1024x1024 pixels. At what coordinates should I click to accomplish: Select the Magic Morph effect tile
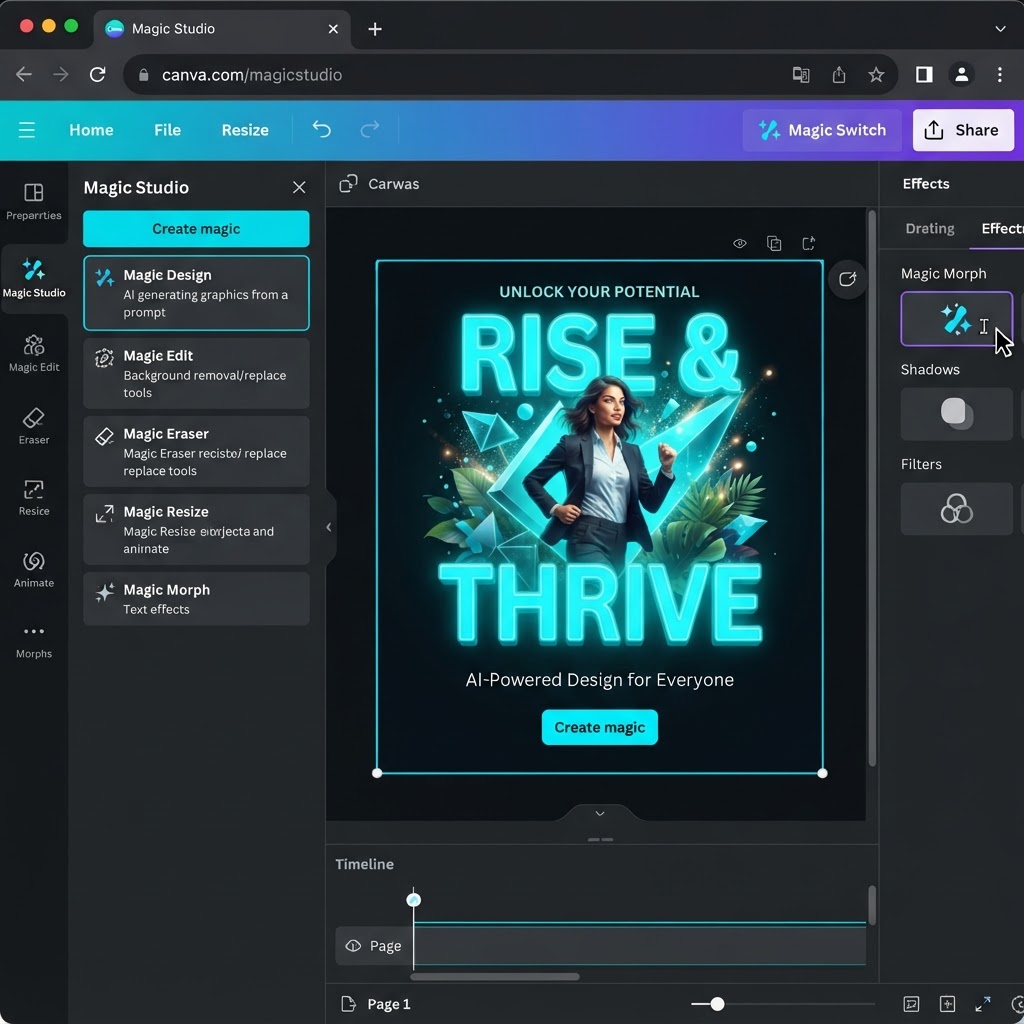956,319
